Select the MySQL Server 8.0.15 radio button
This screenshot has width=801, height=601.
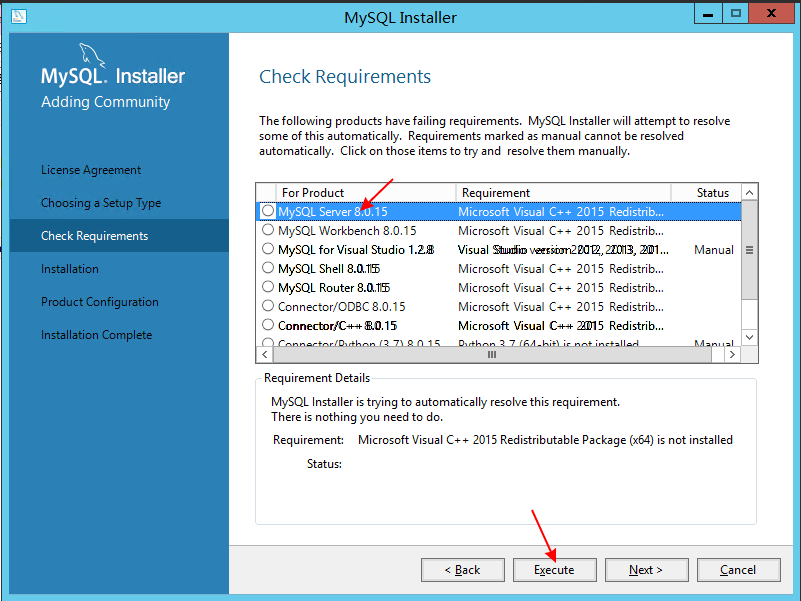point(268,211)
